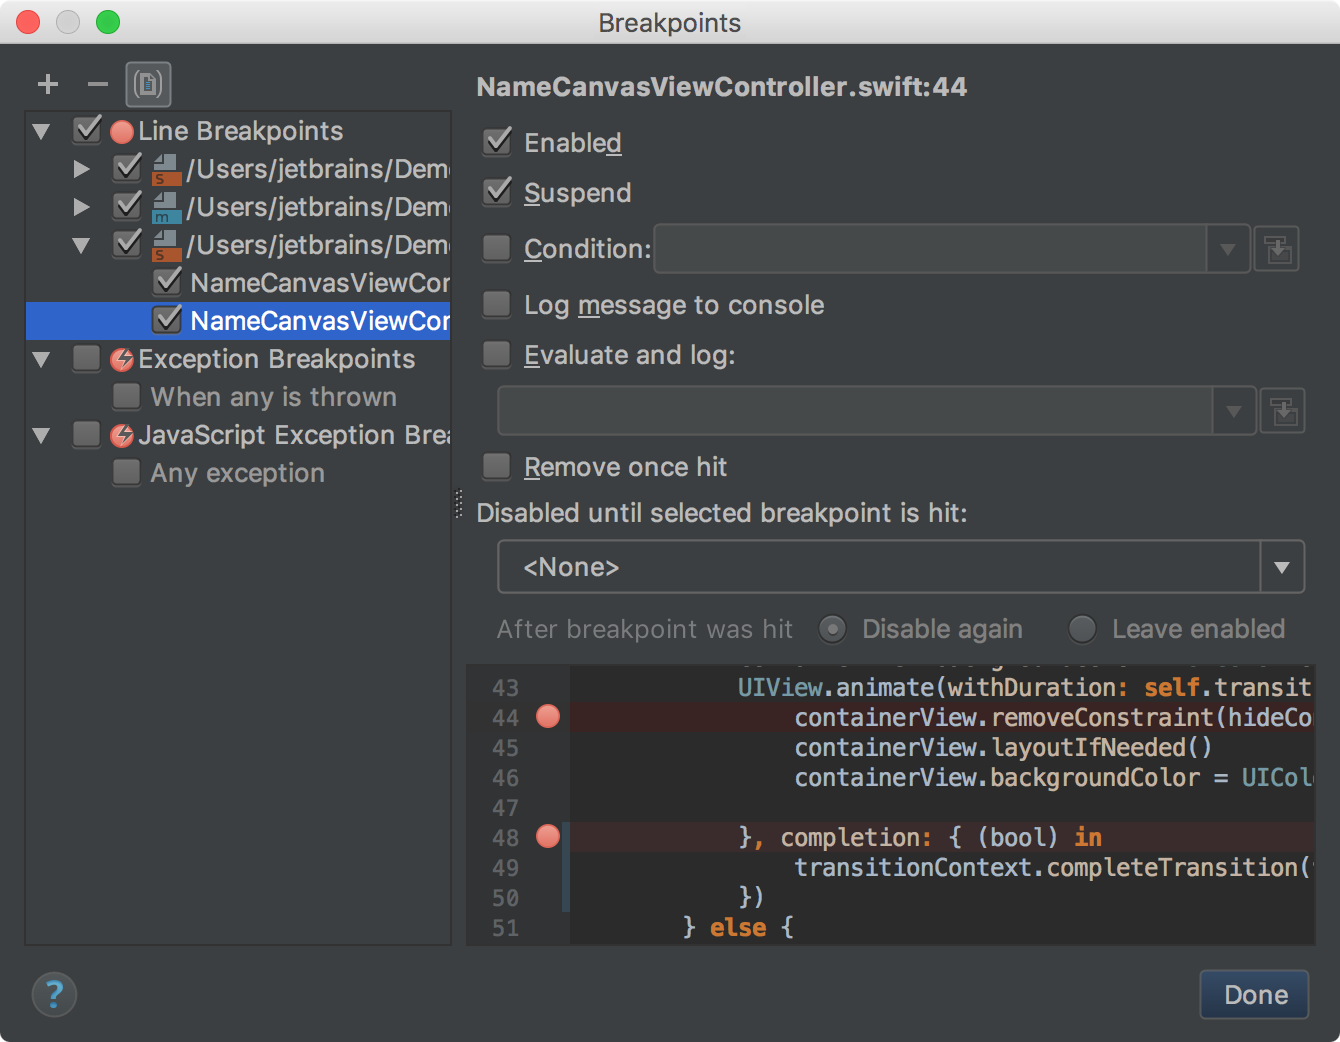Select the highlighted NameCanvasViewController breakpoint entry
The image size is (1340, 1042).
(x=318, y=321)
